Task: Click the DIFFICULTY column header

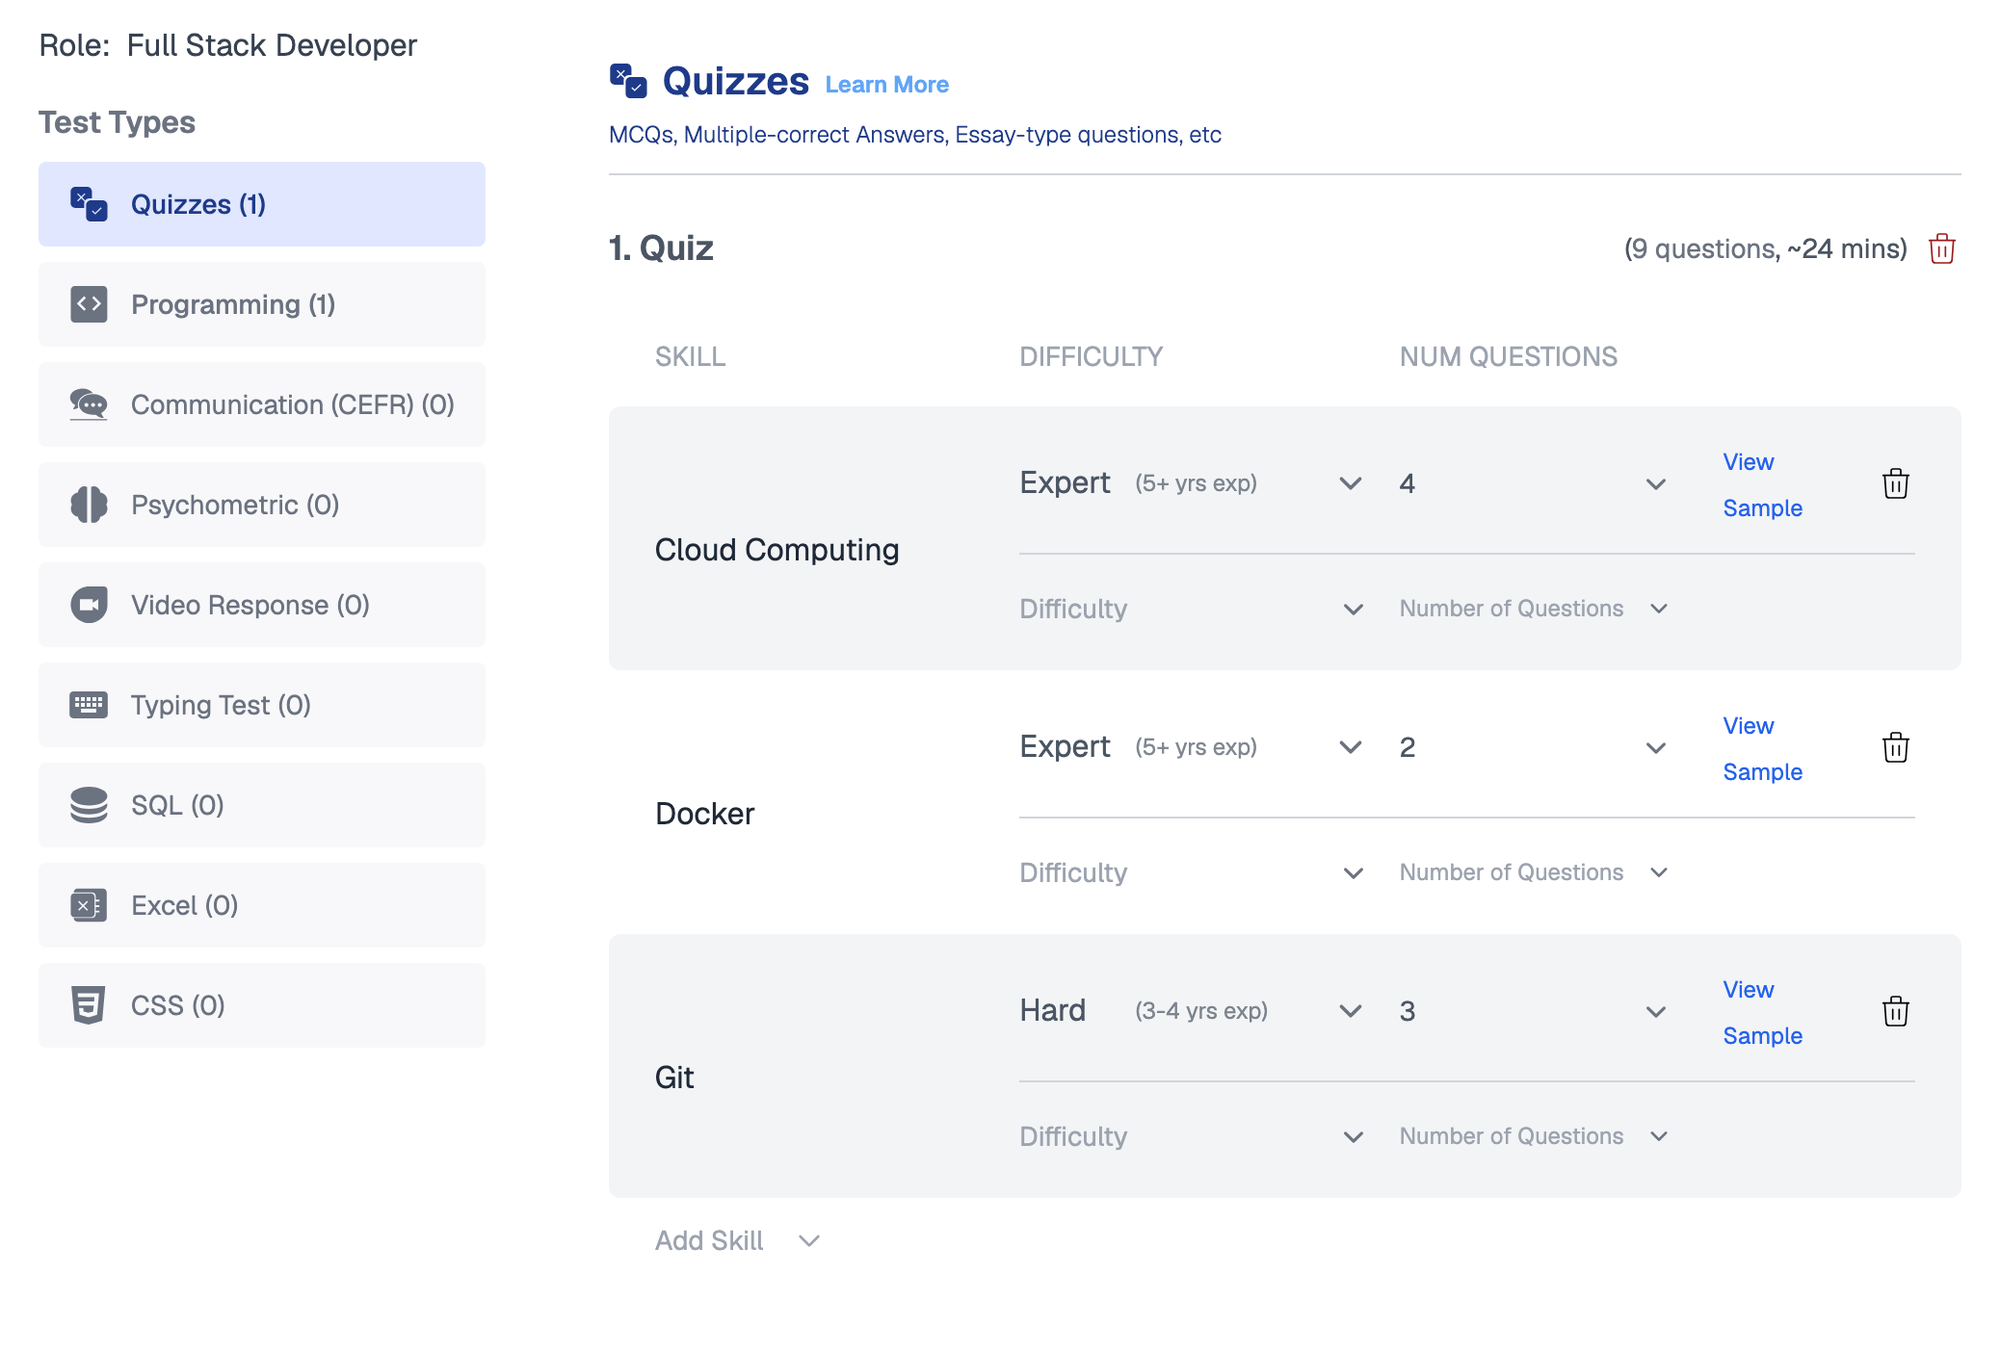Action: tap(1091, 357)
